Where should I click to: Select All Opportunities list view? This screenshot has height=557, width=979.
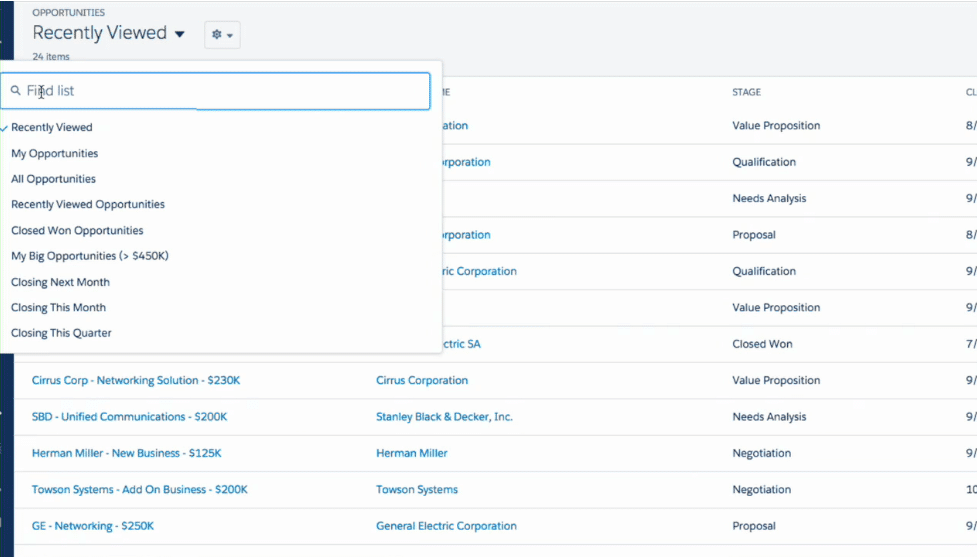[54, 179]
